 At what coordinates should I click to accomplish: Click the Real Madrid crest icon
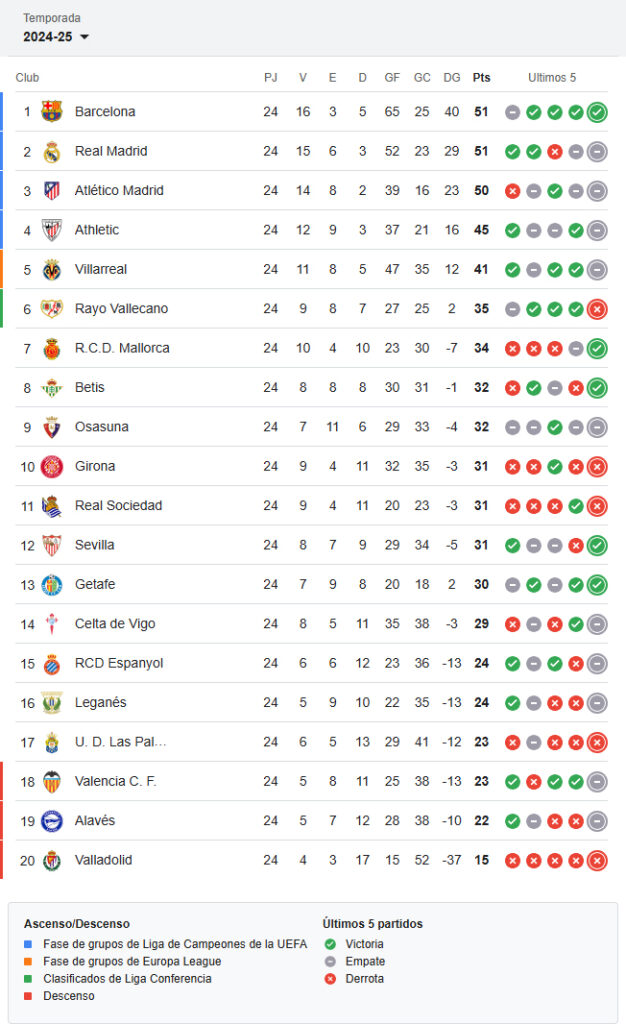52,151
